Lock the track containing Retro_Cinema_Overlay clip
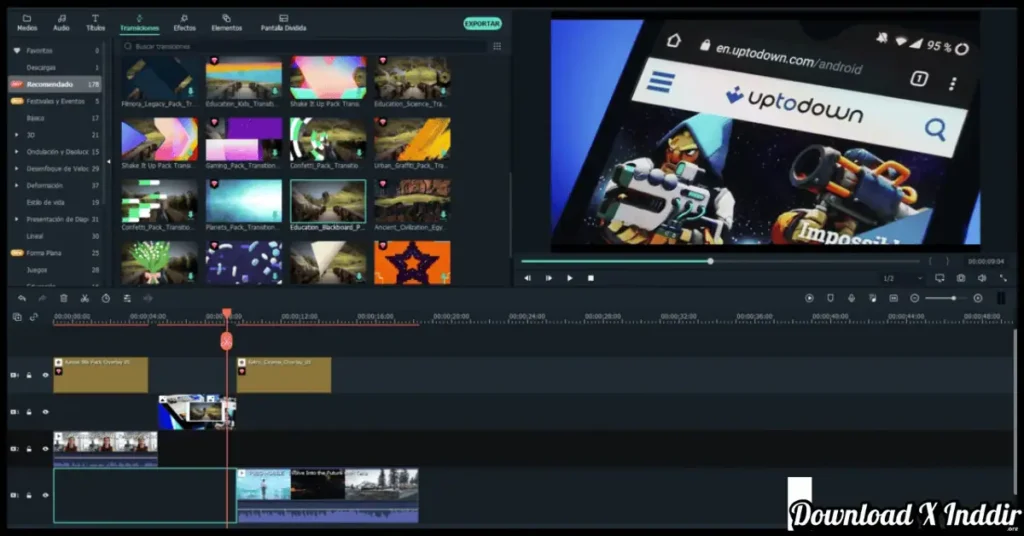 click(29, 375)
